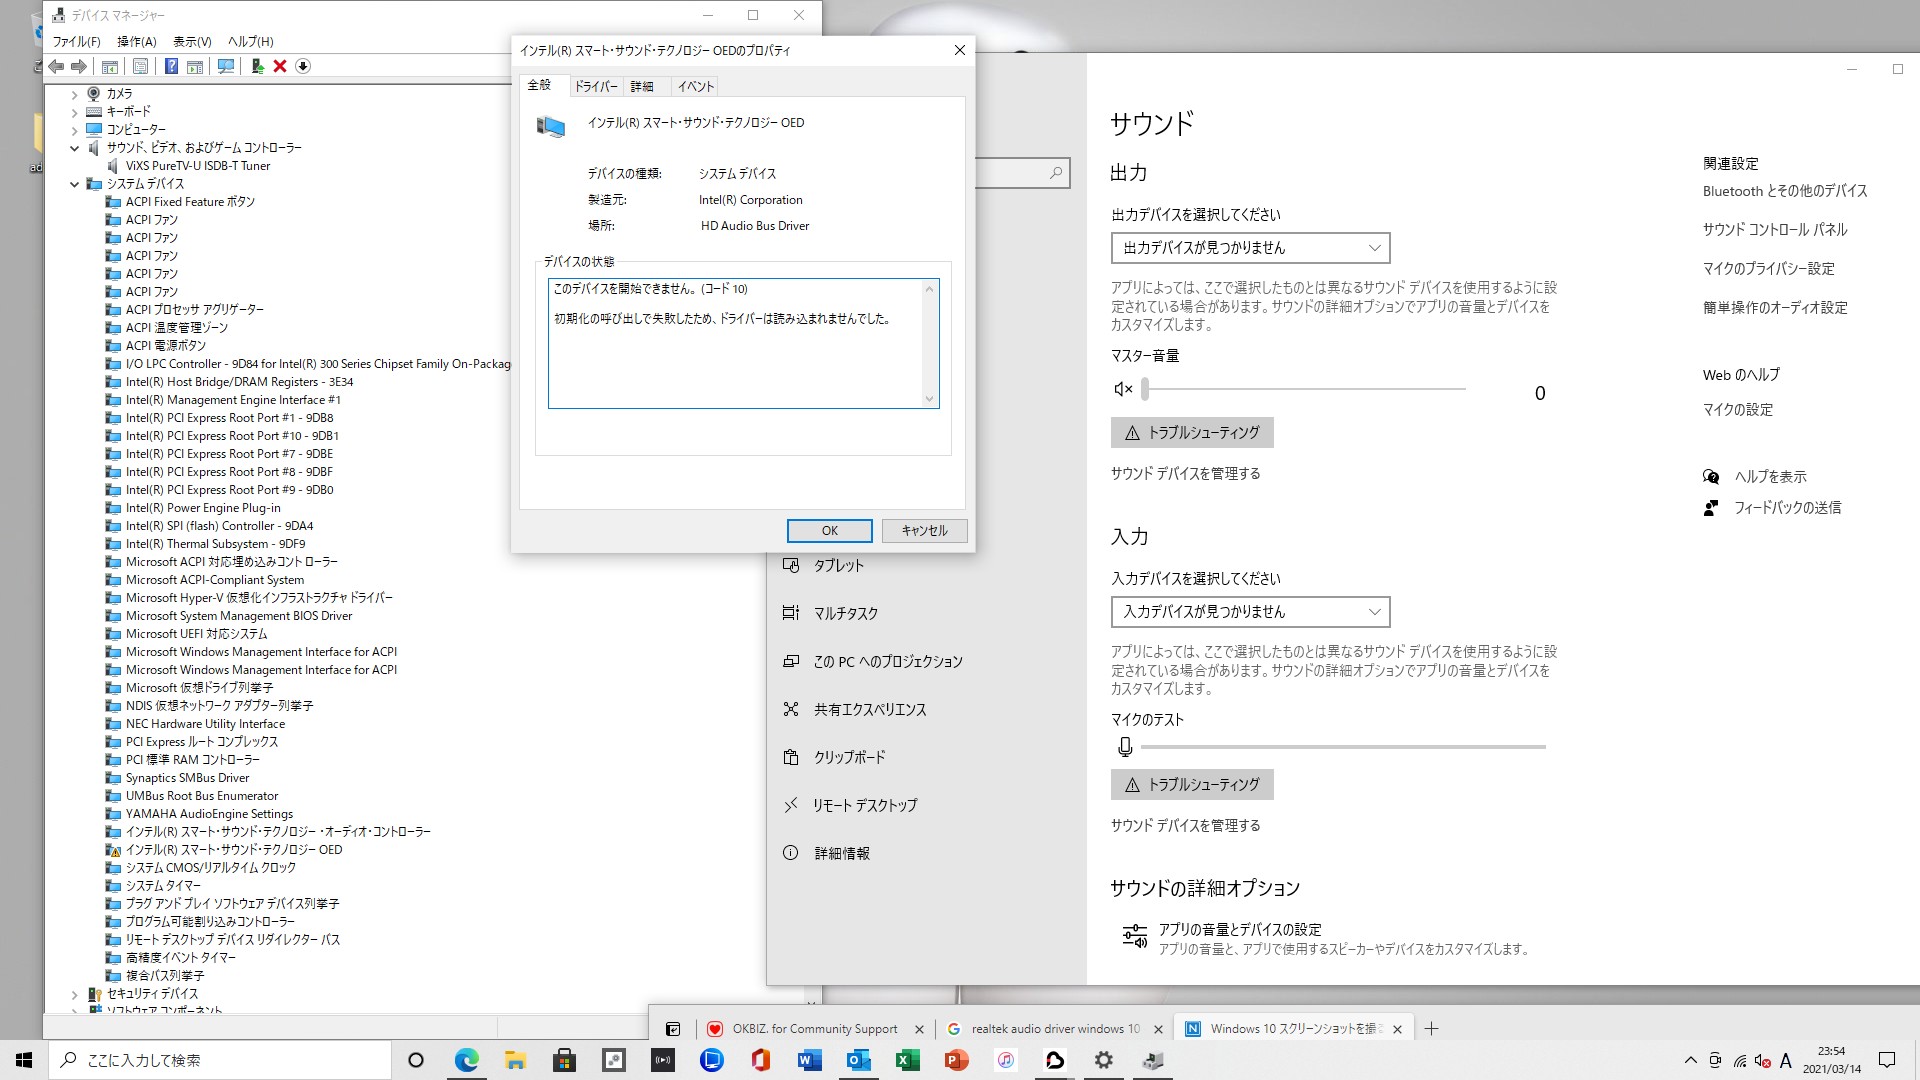Open Outlook from the taskbar
1920x1080 pixels.
point(858,1060)
